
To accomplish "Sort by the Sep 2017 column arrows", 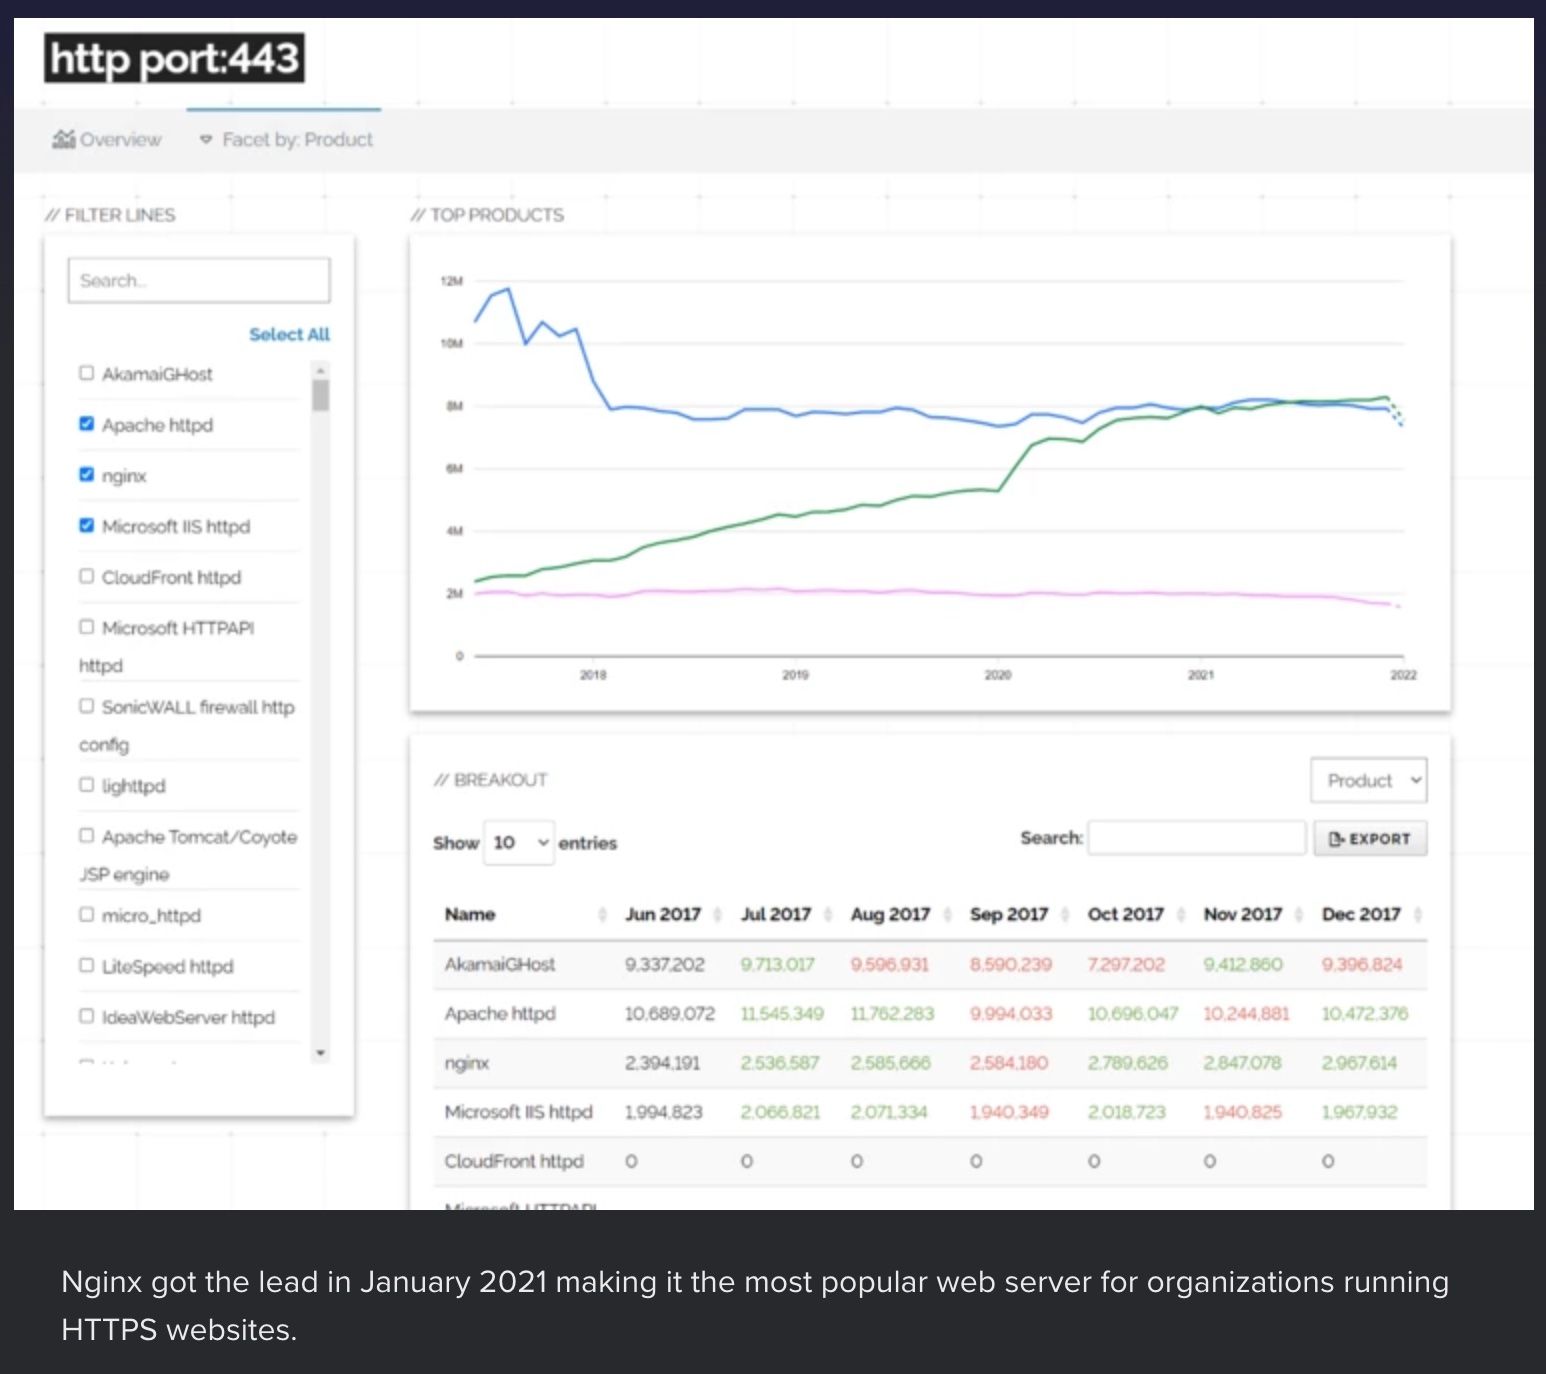I will point(1065,915).
